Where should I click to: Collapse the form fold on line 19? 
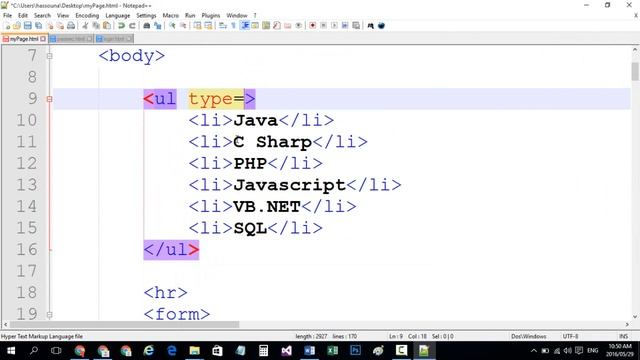tap(49, 315)
